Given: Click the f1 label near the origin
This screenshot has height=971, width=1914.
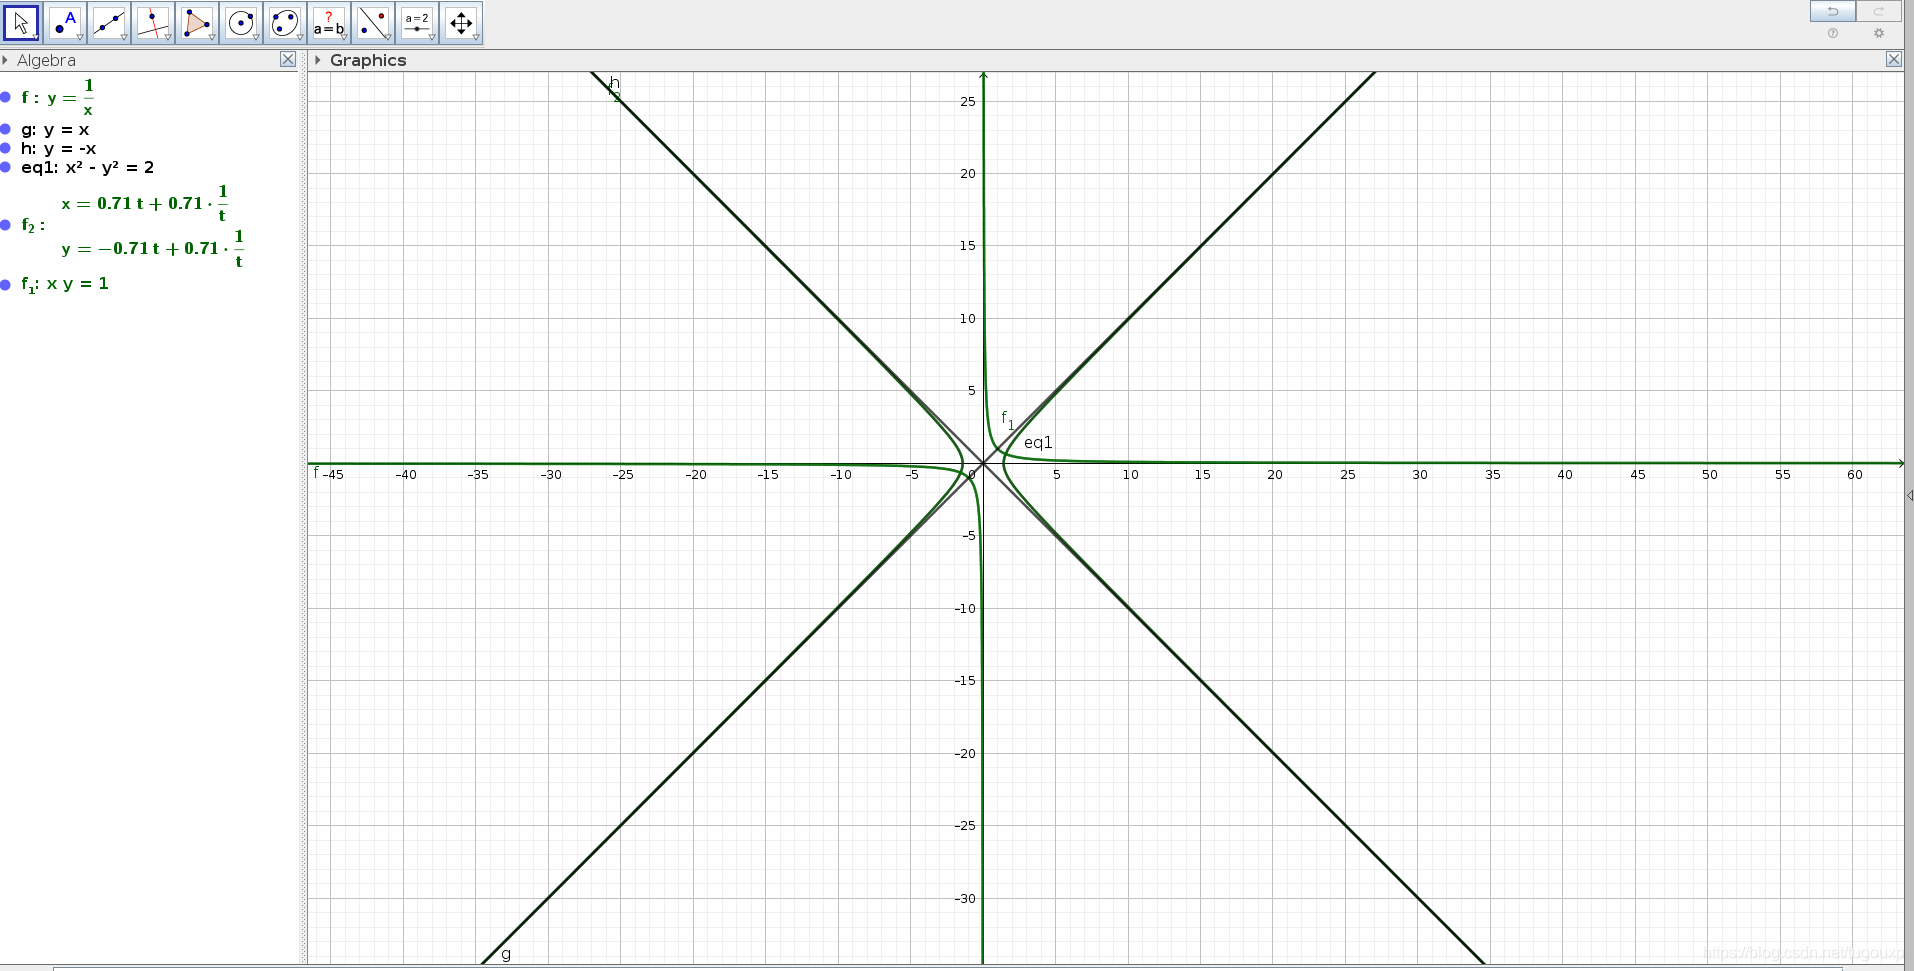Looking at the screenshot, I should click(1007, 420).
